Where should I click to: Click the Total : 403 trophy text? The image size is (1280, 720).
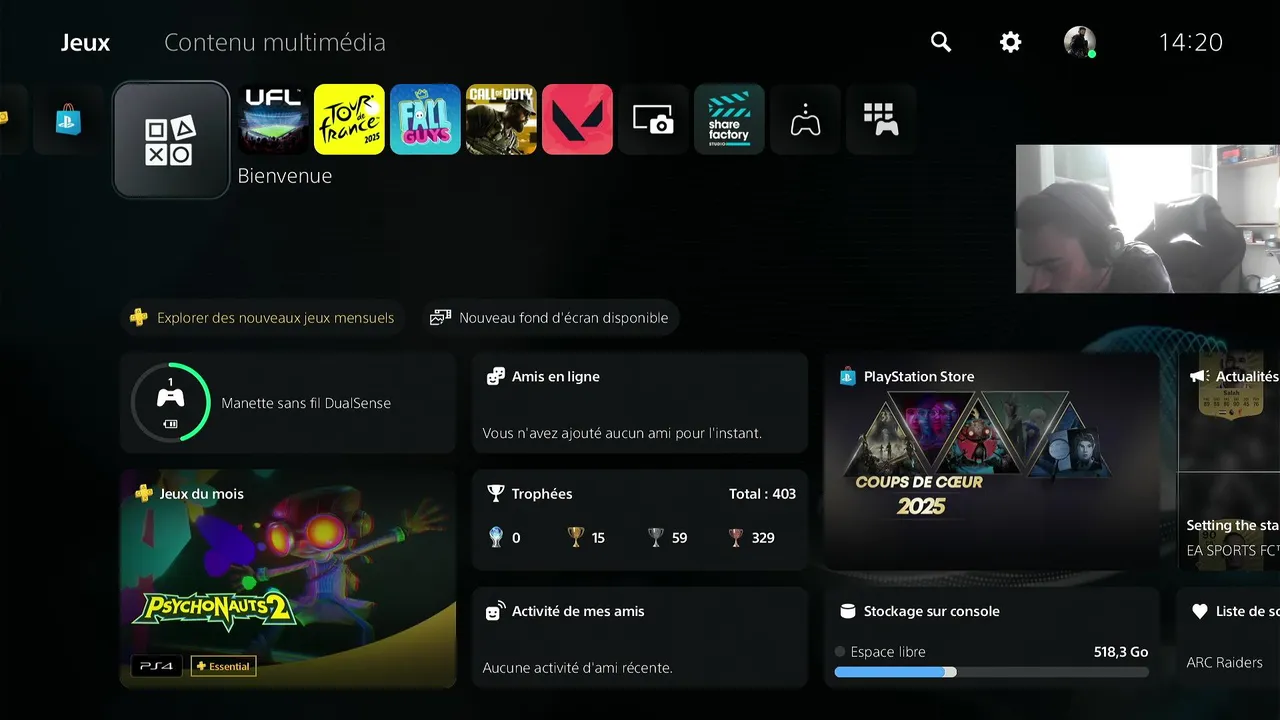click(762, 494)
